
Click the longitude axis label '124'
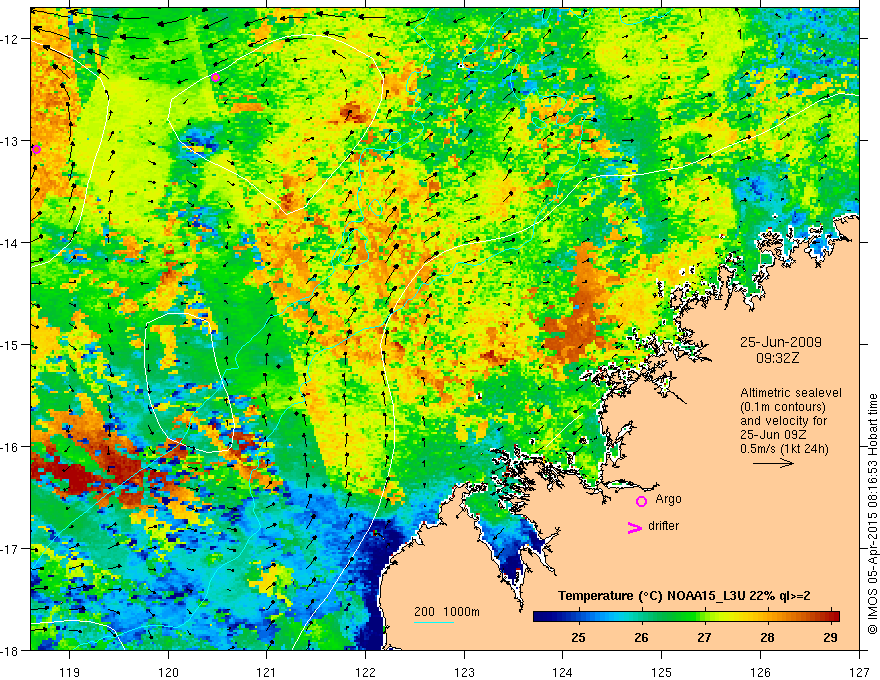coord(563,673)
